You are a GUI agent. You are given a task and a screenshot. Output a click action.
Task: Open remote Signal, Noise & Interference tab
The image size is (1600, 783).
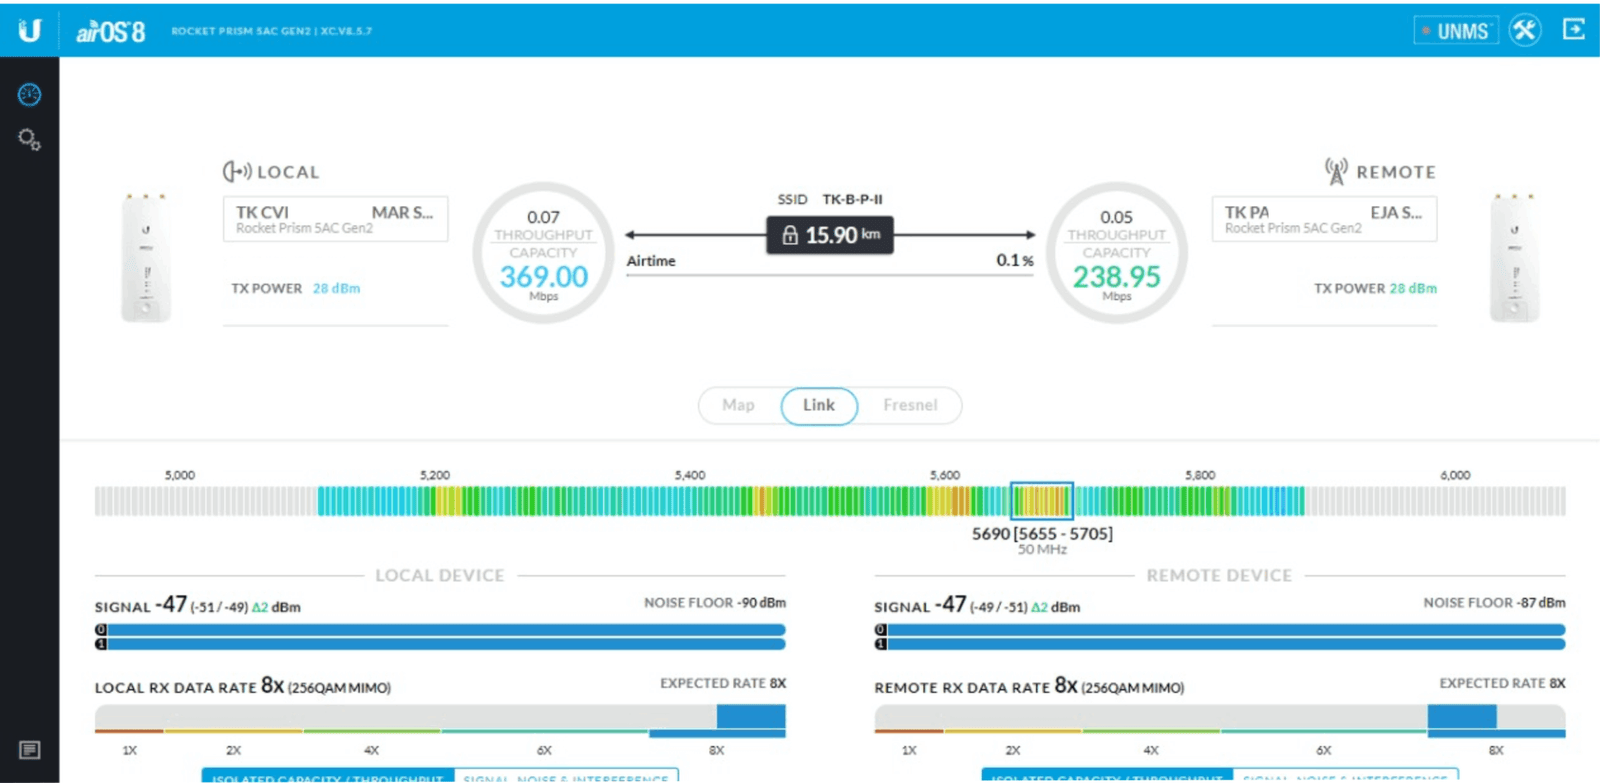[x=1345, y=776]
